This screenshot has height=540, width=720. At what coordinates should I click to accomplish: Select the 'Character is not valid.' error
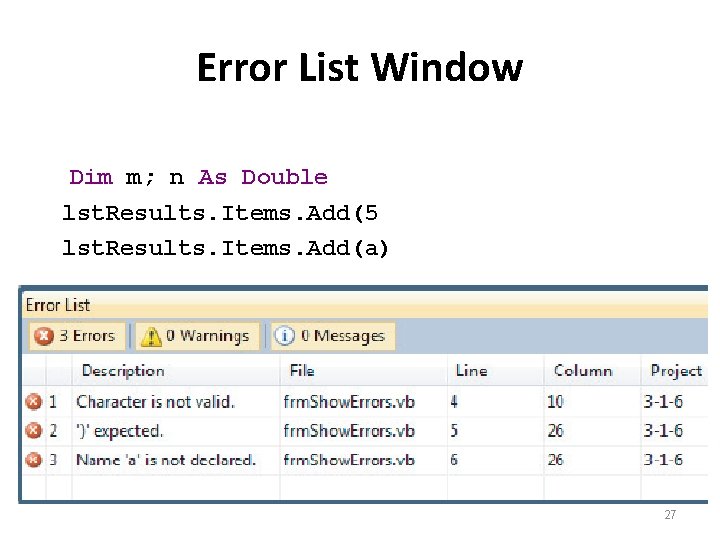click(155, 402)
